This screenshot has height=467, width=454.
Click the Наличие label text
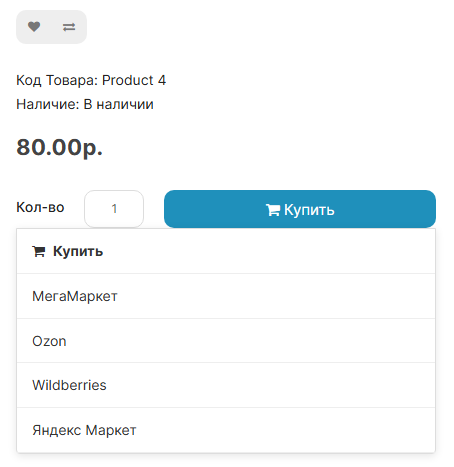(x=48, y=104)
